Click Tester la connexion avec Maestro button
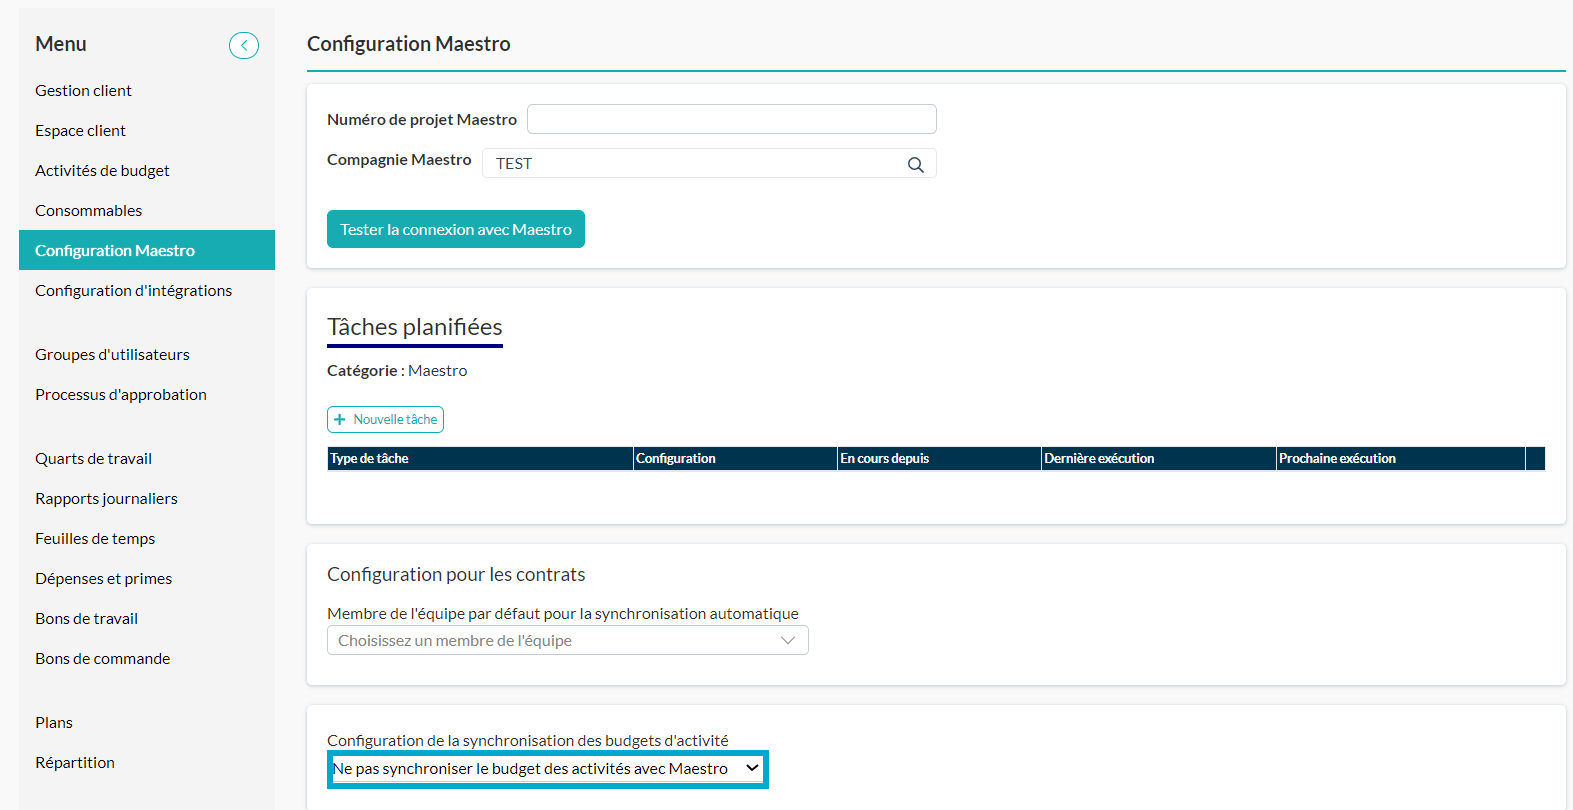 coord(456,229)
